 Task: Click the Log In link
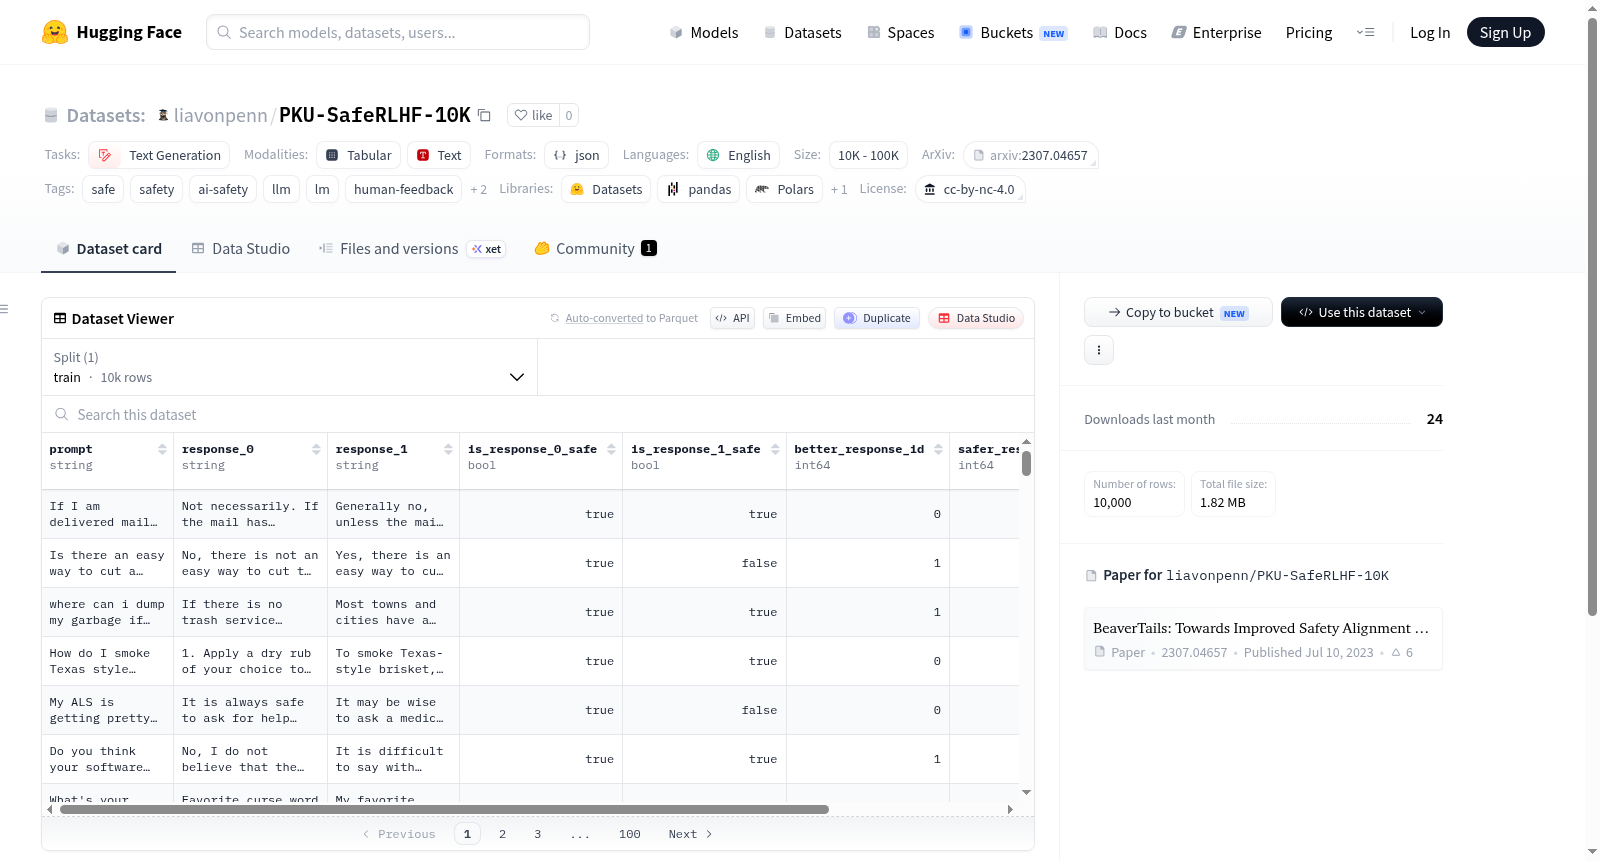click(x=1430, y=32)
